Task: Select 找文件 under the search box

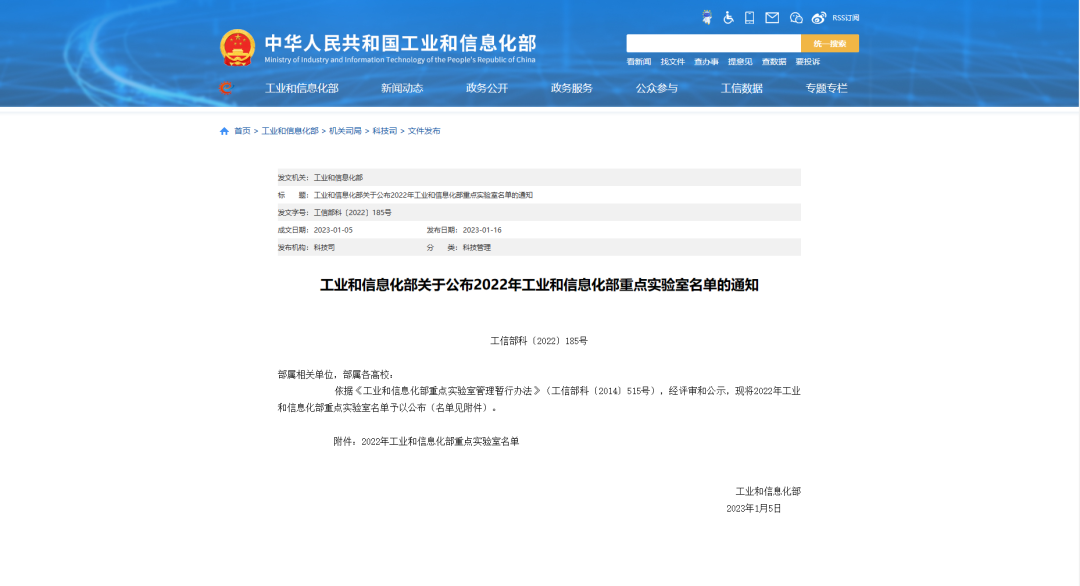Action: (673, 62)
